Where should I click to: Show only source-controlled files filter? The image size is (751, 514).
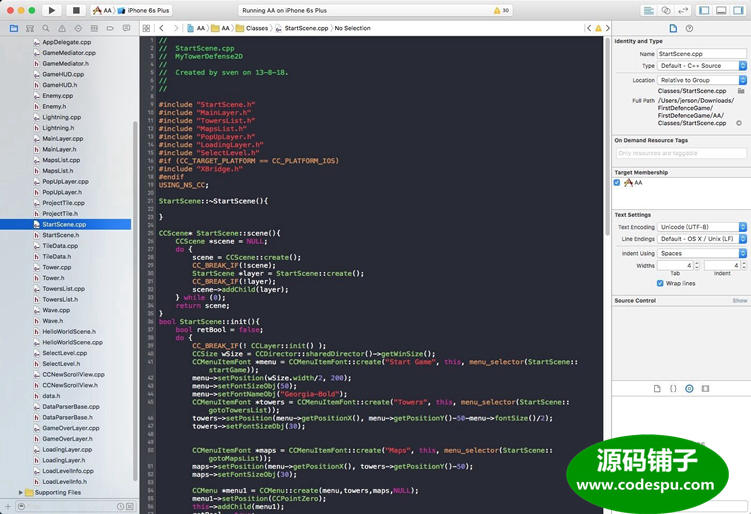(x=130, y=506)
